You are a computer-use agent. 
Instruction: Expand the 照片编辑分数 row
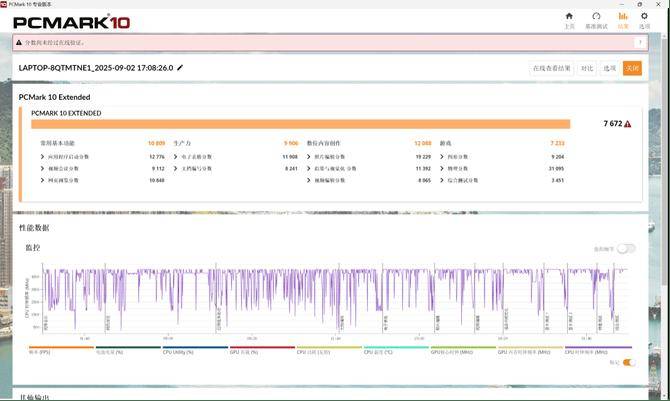tap(309, 157)
